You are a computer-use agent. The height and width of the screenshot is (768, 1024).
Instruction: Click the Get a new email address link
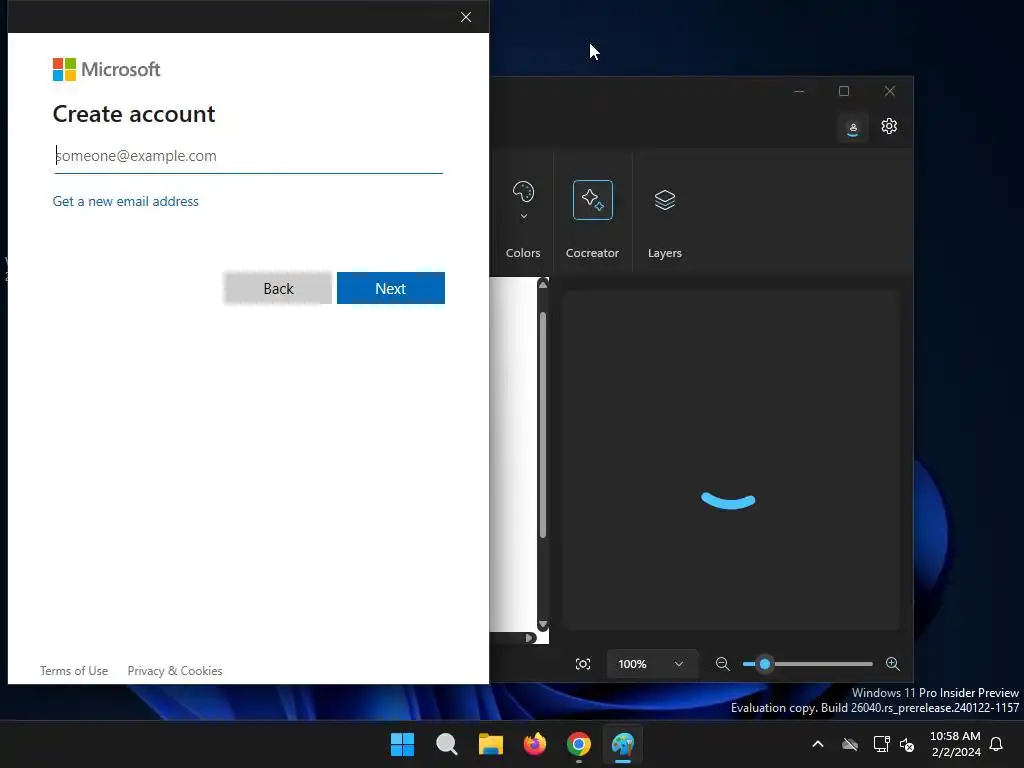[125, 201]
